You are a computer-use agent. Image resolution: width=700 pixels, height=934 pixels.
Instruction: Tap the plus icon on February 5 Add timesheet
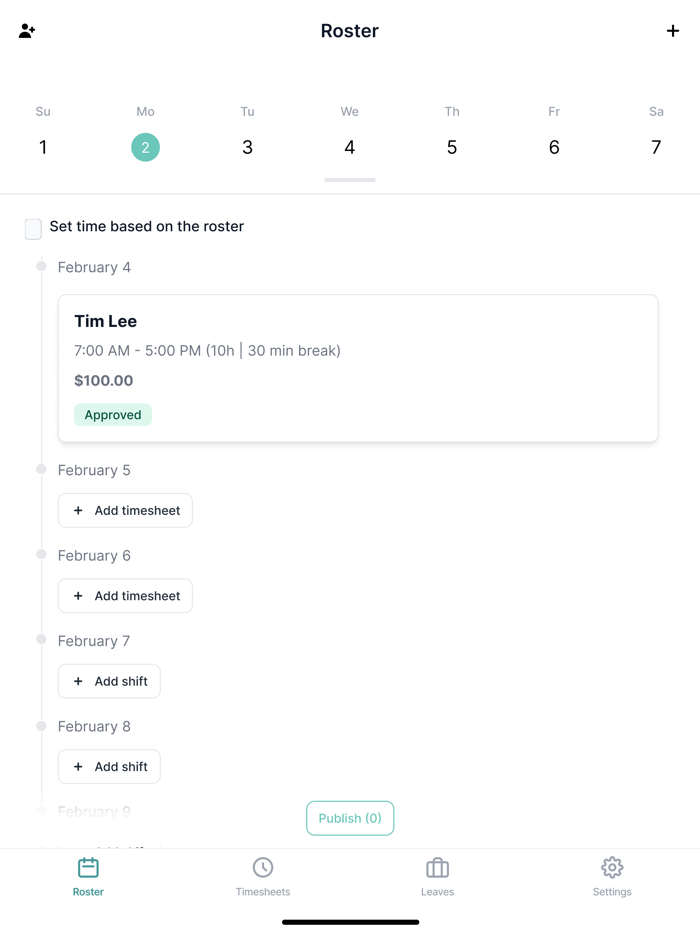[x=79, y=511]
